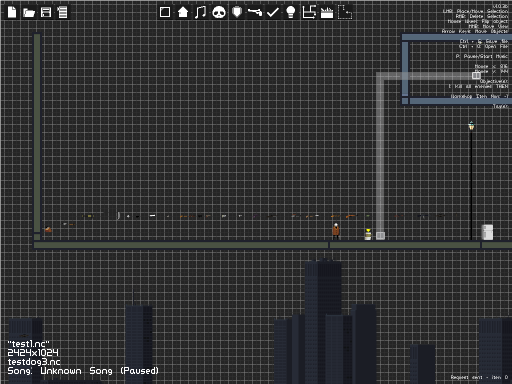Image resolution: width=512 pixels, height=384 pixels.
Task: Select the city skyline background icon
Action: [327, 13]
